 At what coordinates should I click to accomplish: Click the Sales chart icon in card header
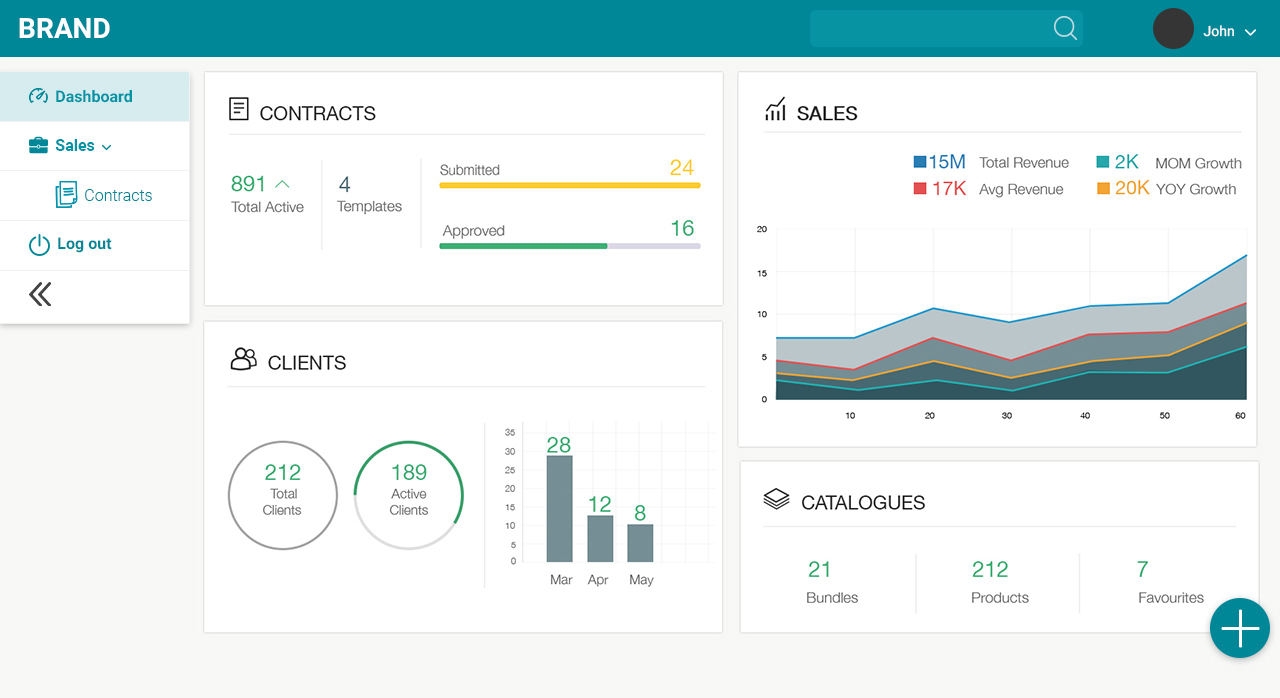775,109
